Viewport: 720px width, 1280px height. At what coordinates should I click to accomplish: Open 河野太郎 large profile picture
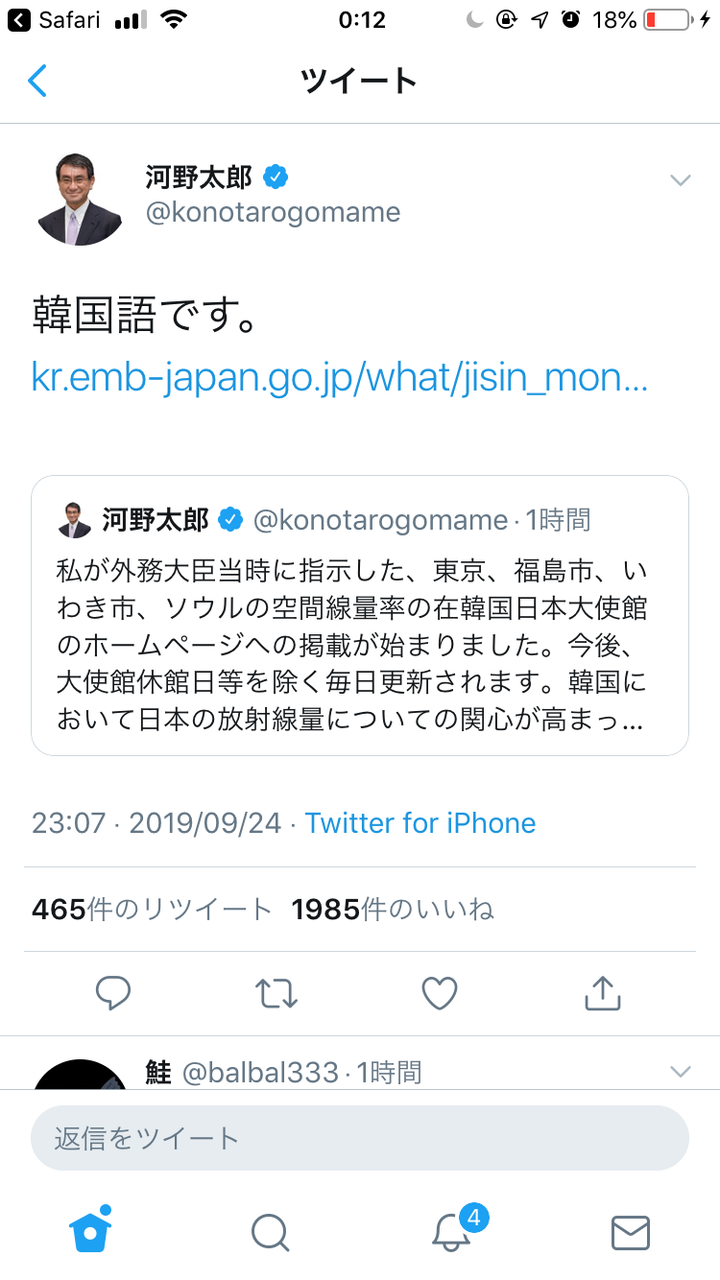[80, 201]
